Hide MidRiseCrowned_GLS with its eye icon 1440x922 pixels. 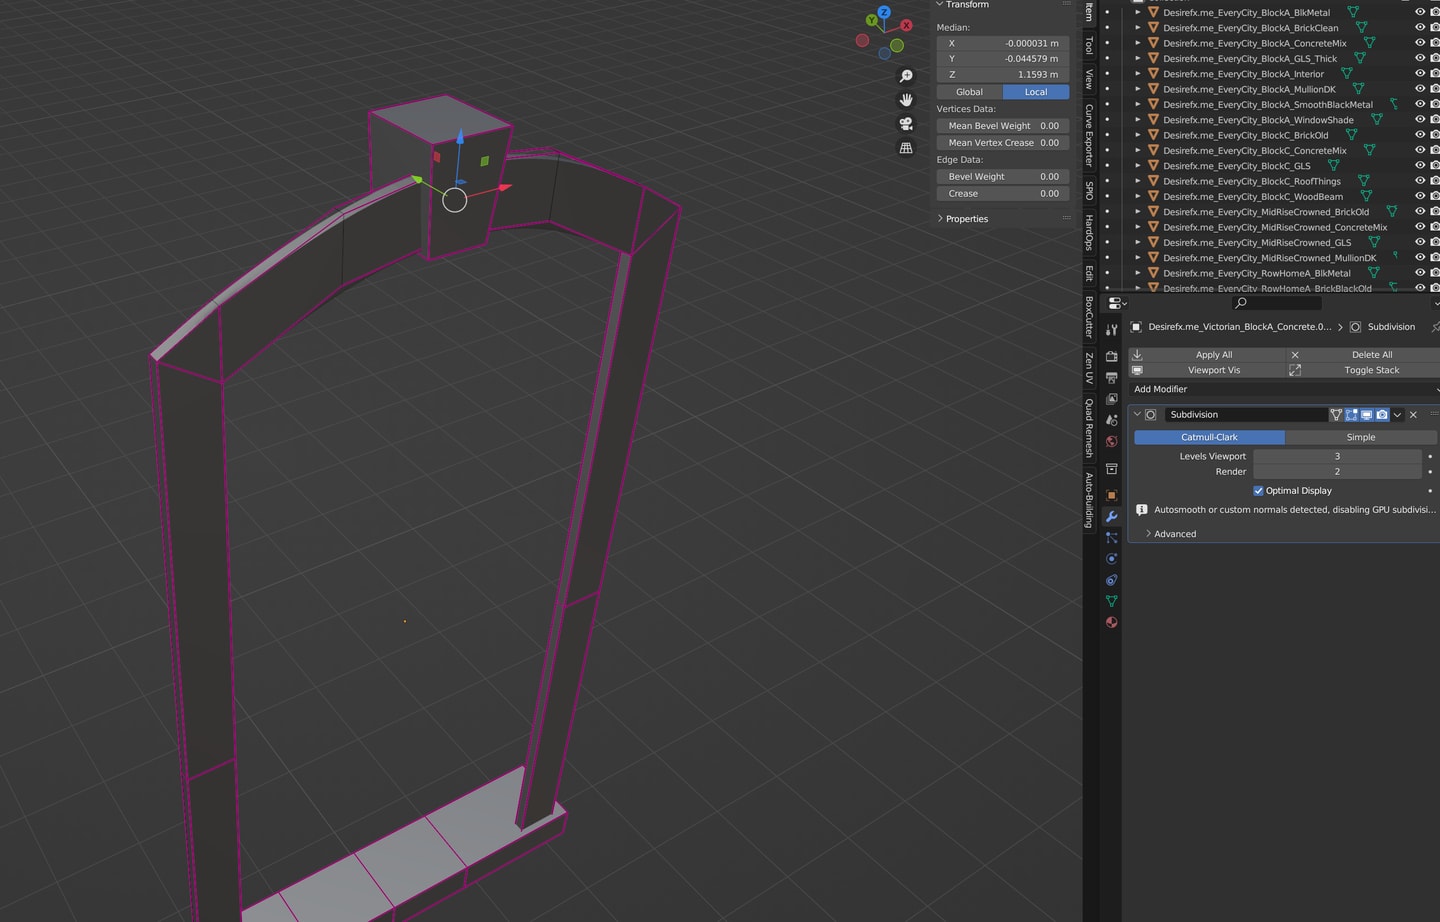coord(1420,242)
